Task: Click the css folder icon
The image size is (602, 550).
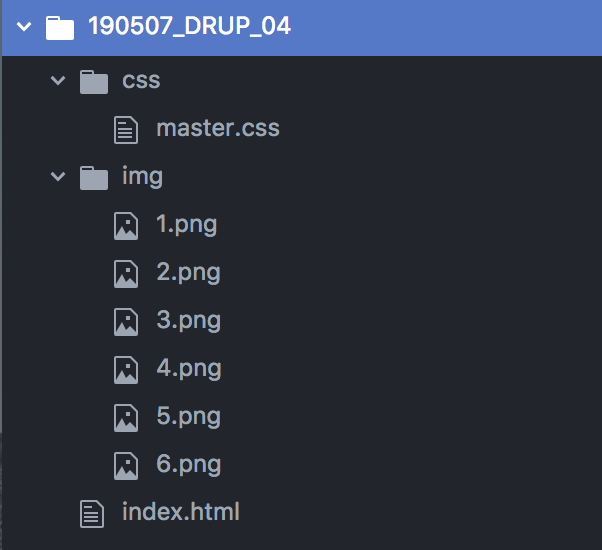Action: point(94,82)
